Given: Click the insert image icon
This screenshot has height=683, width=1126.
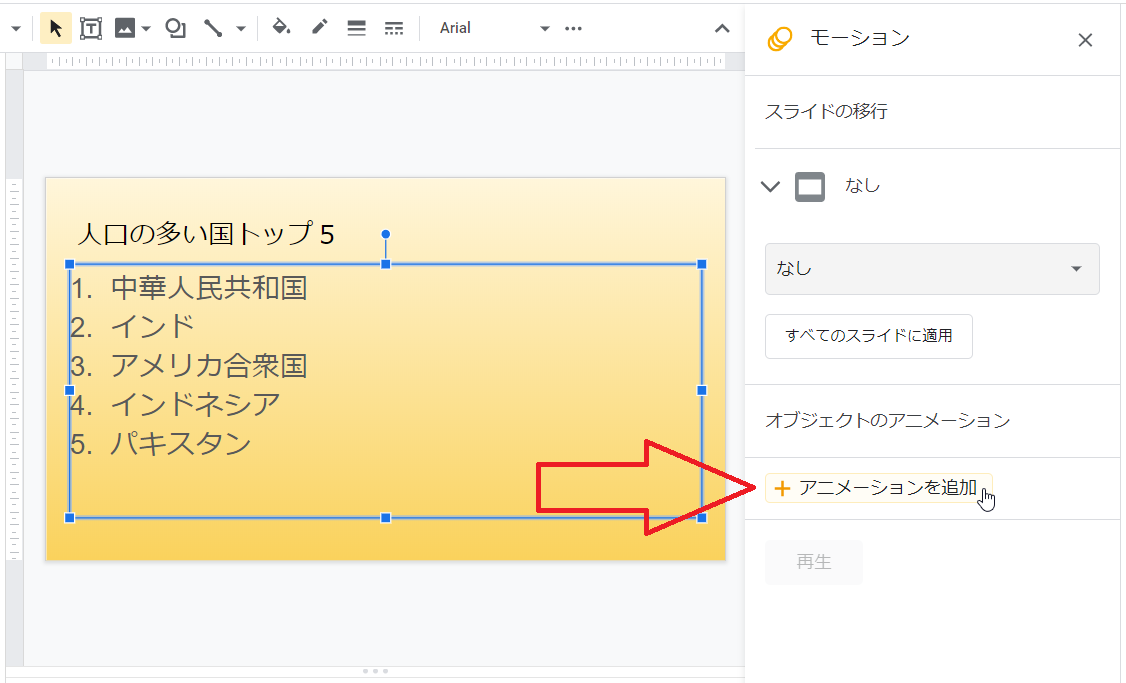Looking at the screenshot, I should pos(125,28).
